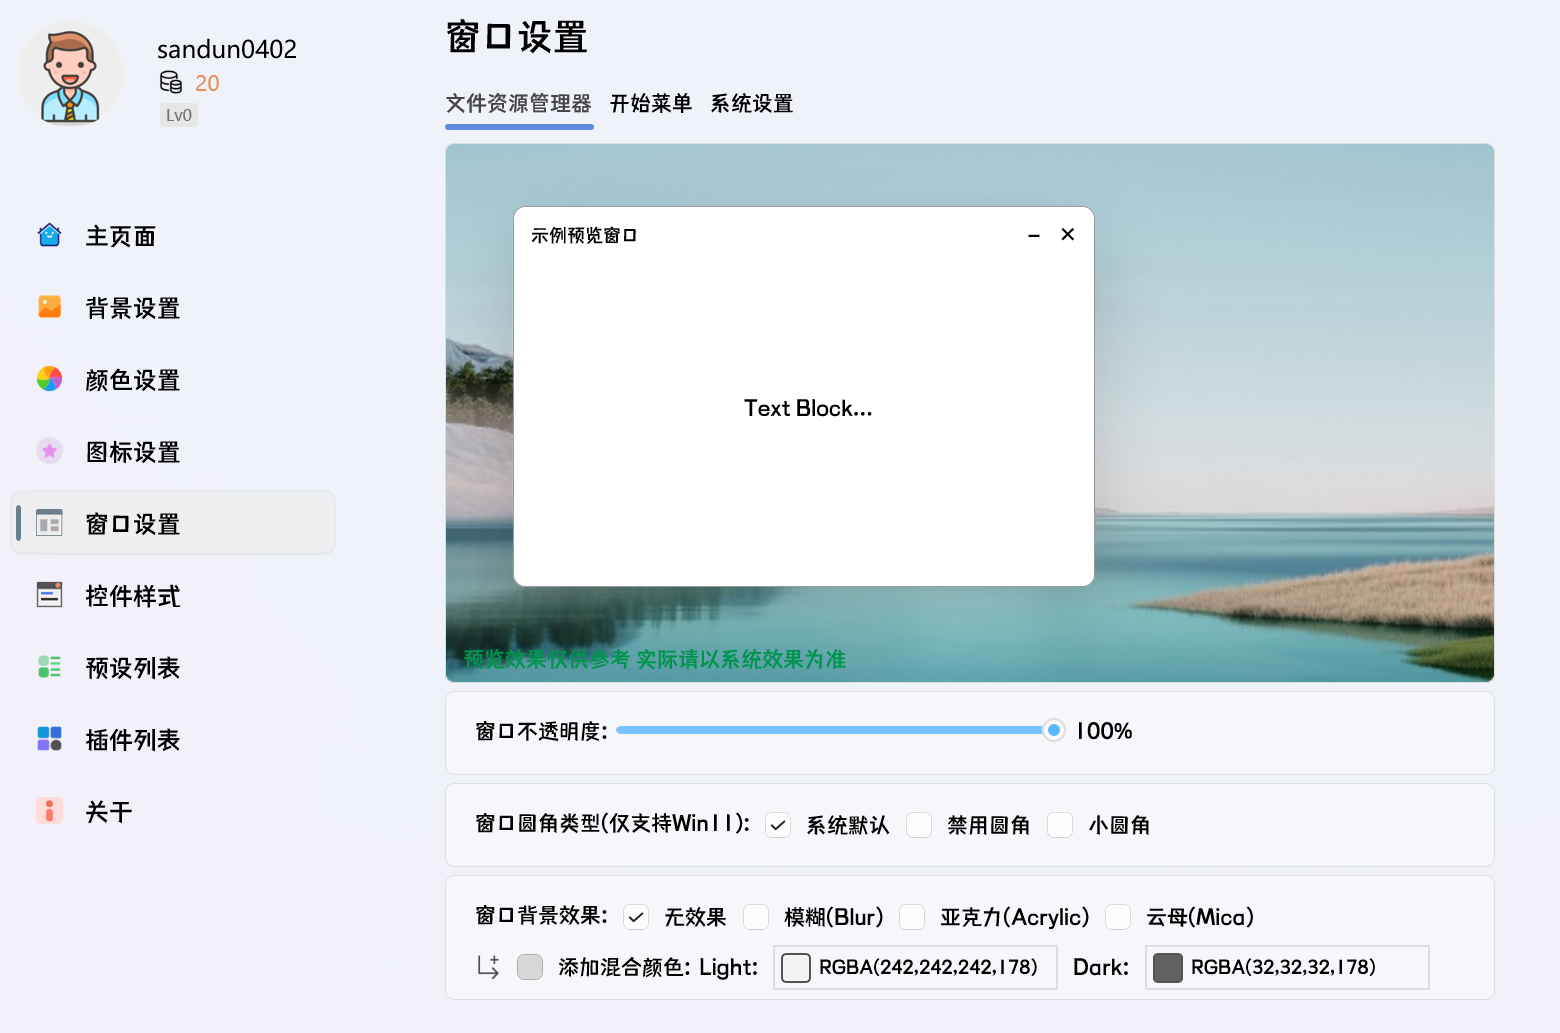Click the Text Block... sample text
Image resolution: width=1560 pixels, height=1033 pixels.
point(808,408)
